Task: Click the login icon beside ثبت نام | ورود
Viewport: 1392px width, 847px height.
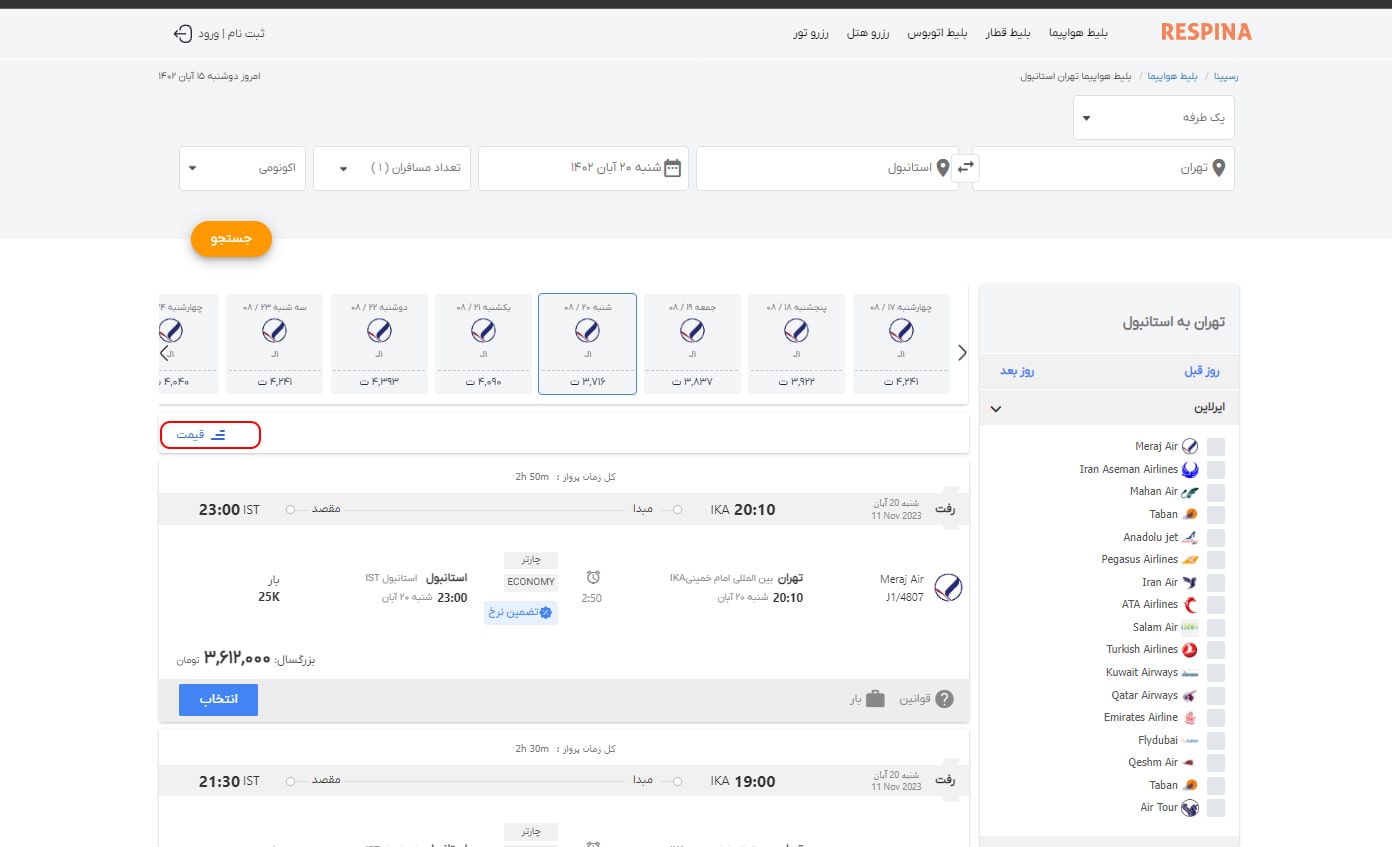Action: [182, 33]
